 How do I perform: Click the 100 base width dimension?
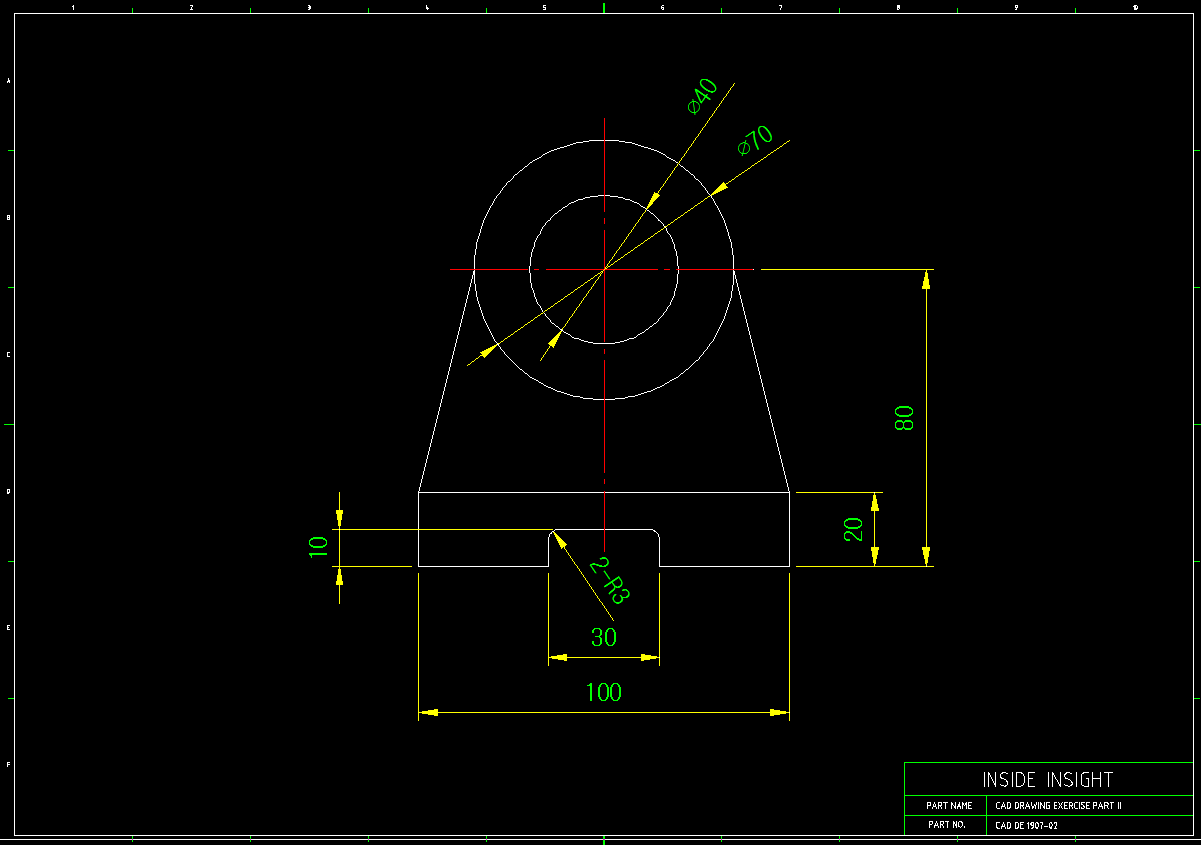click(604, 691)
